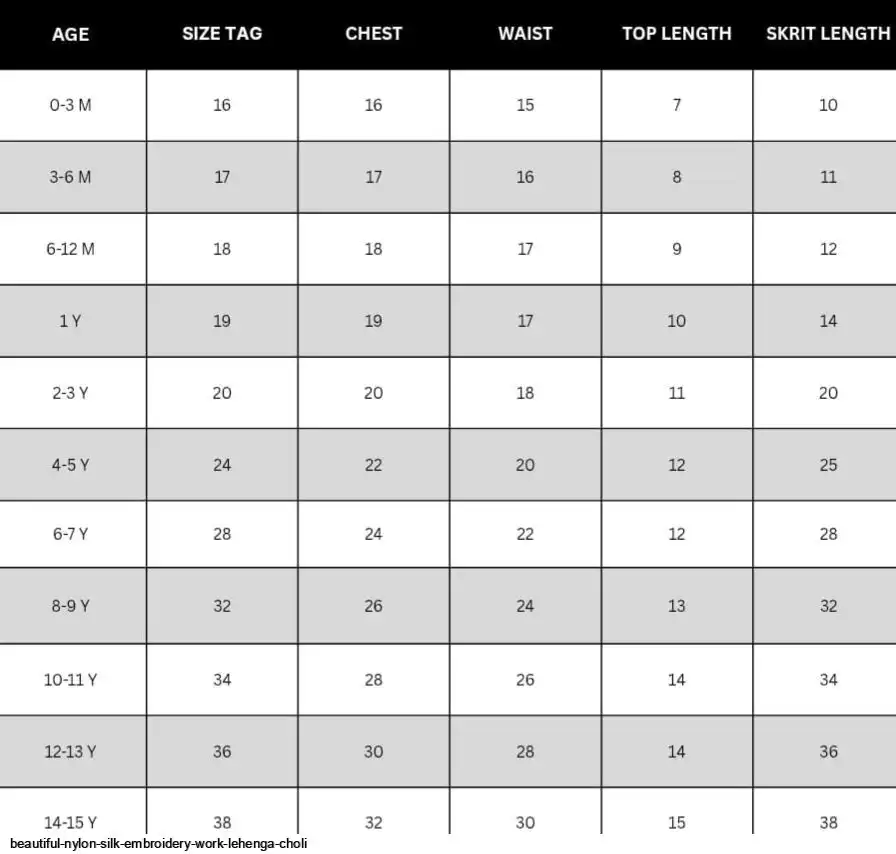The image size is (896, 854).
Task: Click the beautiful-nylon-silk-embroidery-work-lehenga-choli caption
Action: coord(158,844)
